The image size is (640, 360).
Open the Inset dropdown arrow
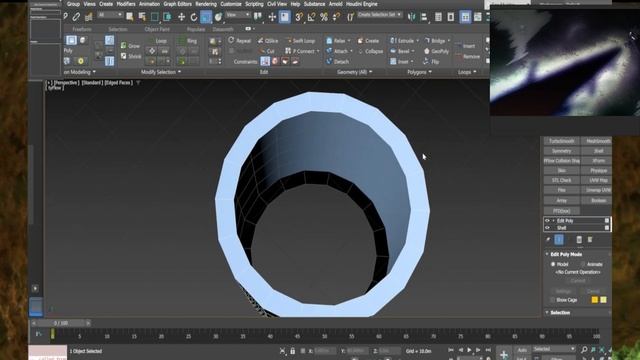coord(412,62)
